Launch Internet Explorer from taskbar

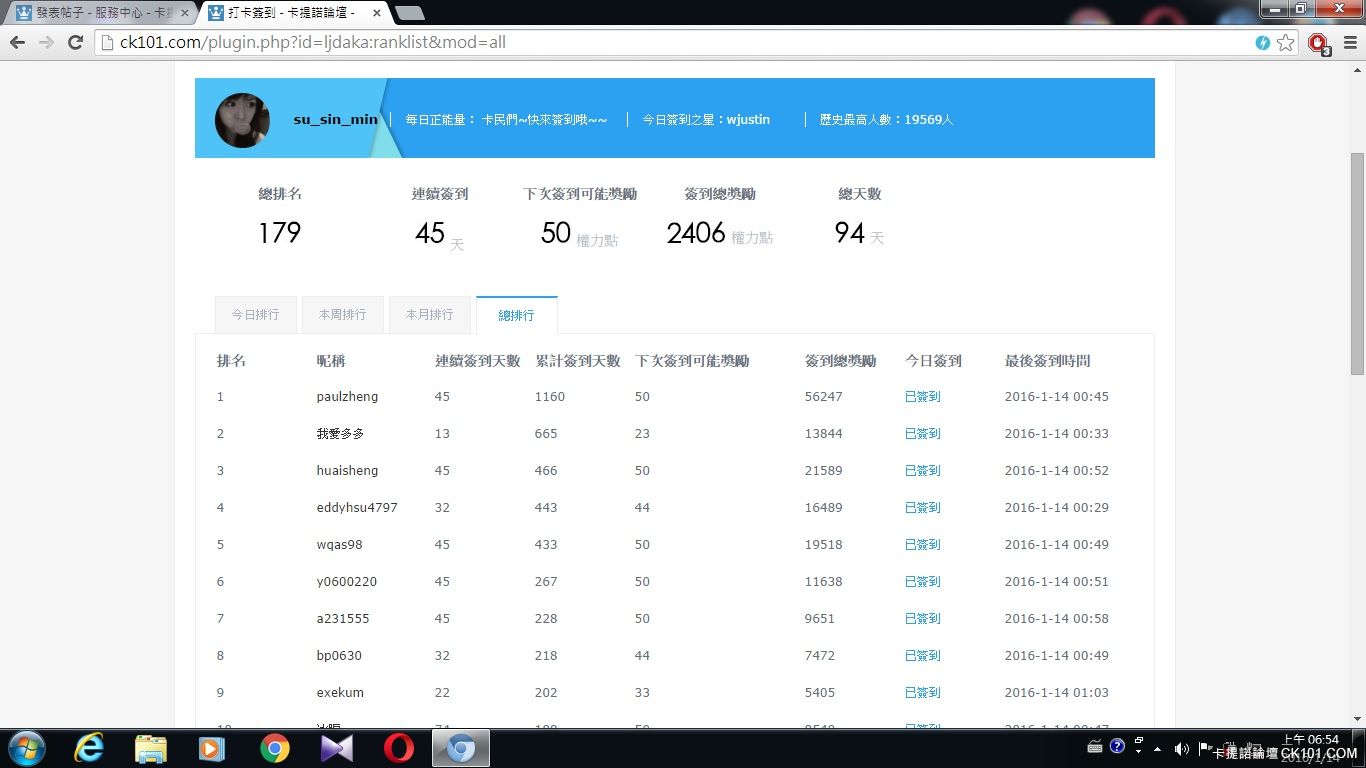[89, 748]
